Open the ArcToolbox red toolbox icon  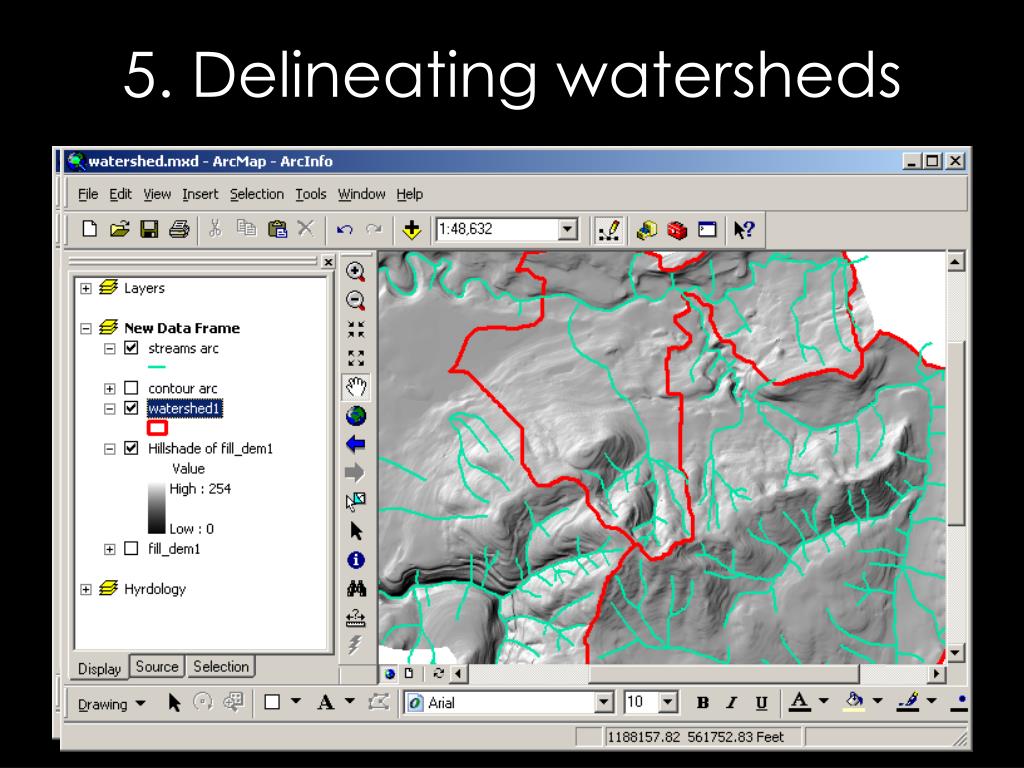click(x=677, y=229)
